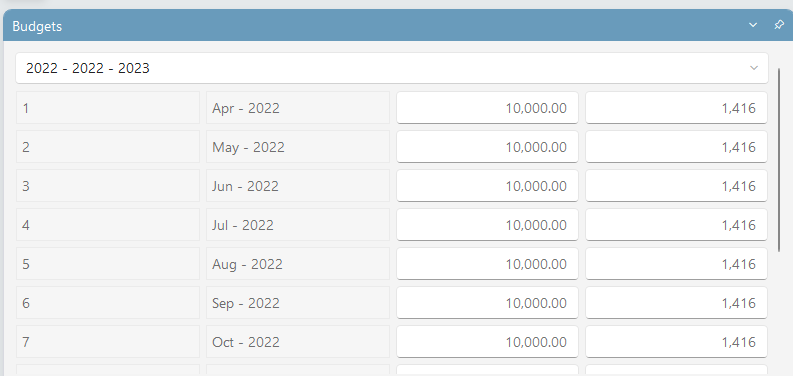Edit the Aug - 2022 amount field
793x376 pixels.
487,264
